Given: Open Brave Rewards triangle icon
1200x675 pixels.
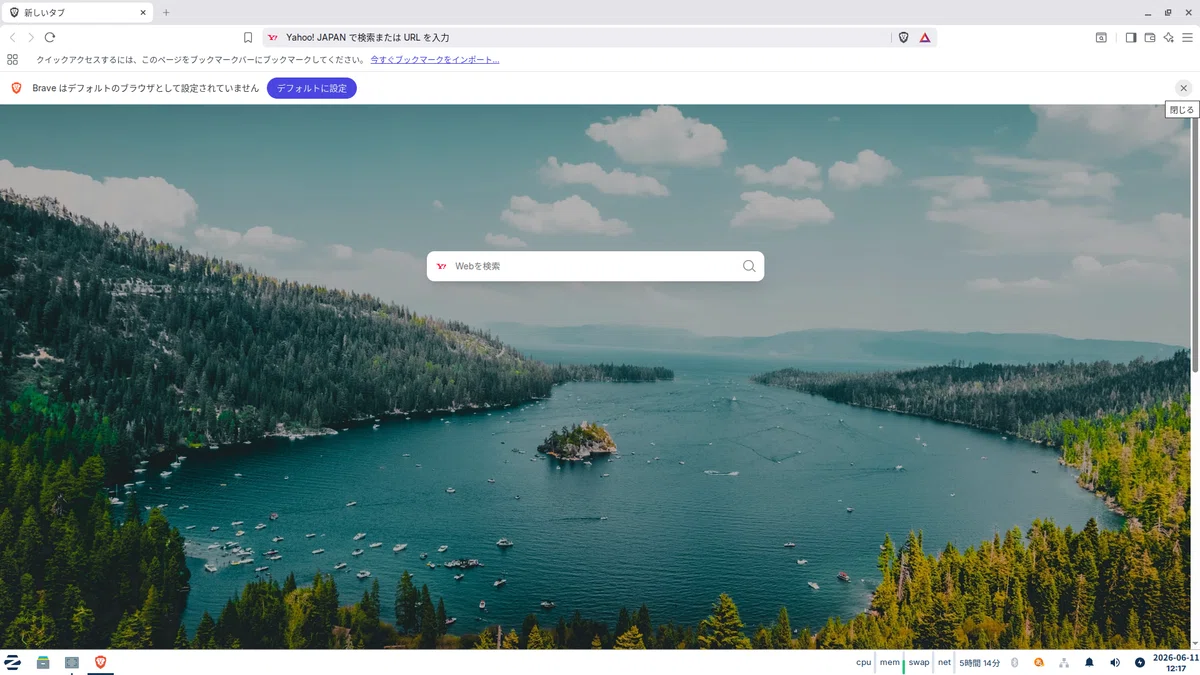Looking at the screenshot, I should [925, 37].
